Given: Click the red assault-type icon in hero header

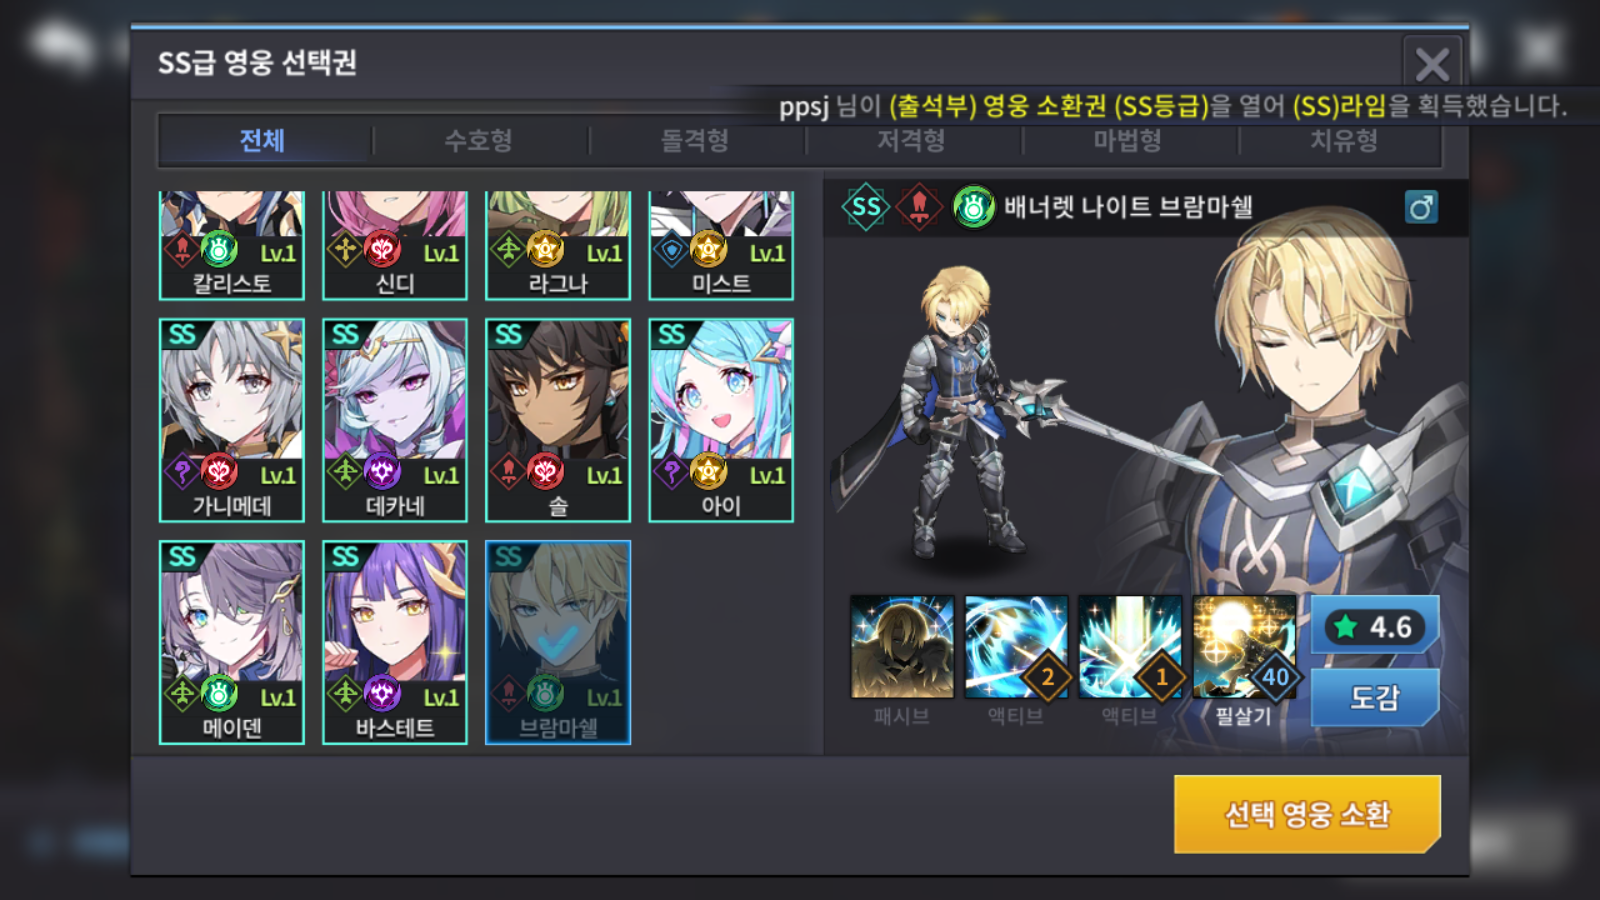Looking at the screenshot, I should [919, 207].
